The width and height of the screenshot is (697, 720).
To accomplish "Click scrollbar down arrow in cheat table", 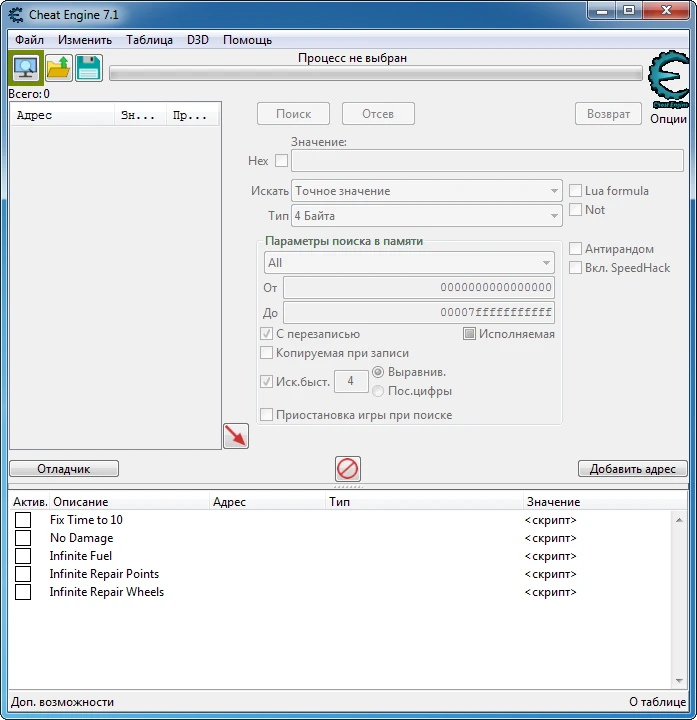I will tap(679, 681).
